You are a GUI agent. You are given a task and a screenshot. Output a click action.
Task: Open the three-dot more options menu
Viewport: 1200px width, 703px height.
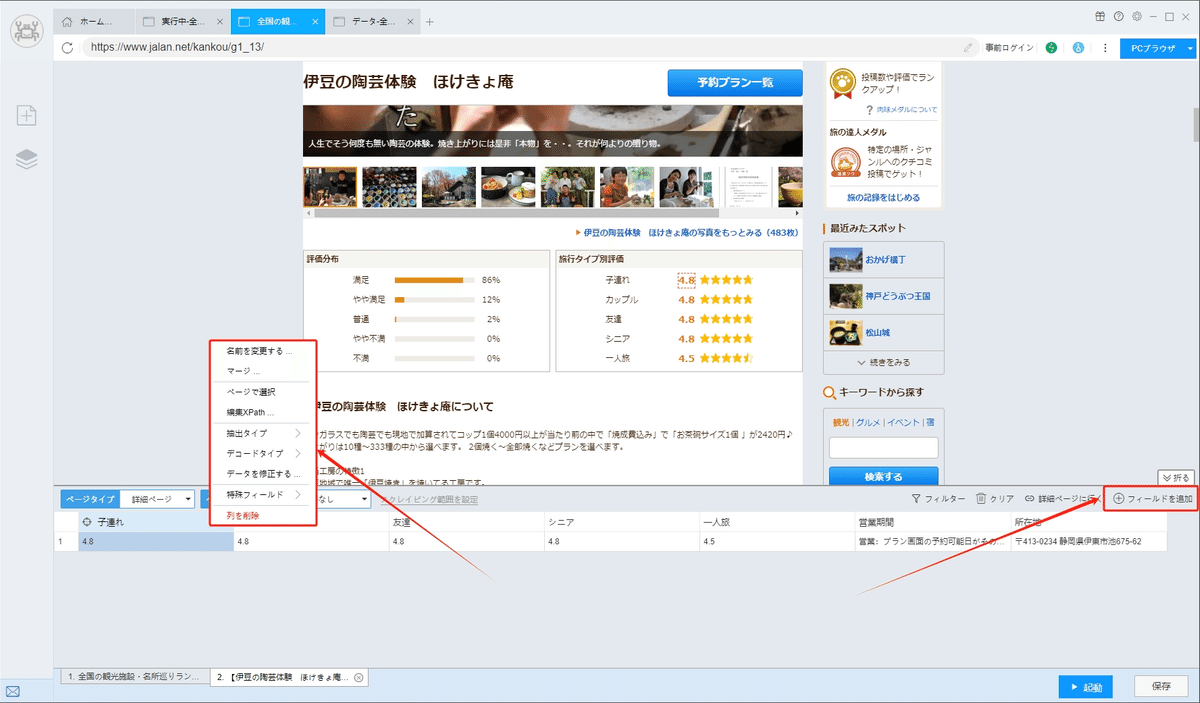(1105, 47)
